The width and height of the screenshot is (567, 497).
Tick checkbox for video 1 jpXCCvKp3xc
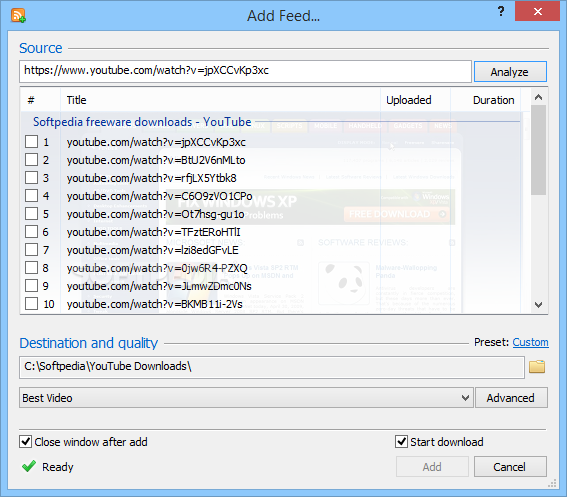click(x=31, y=141)
